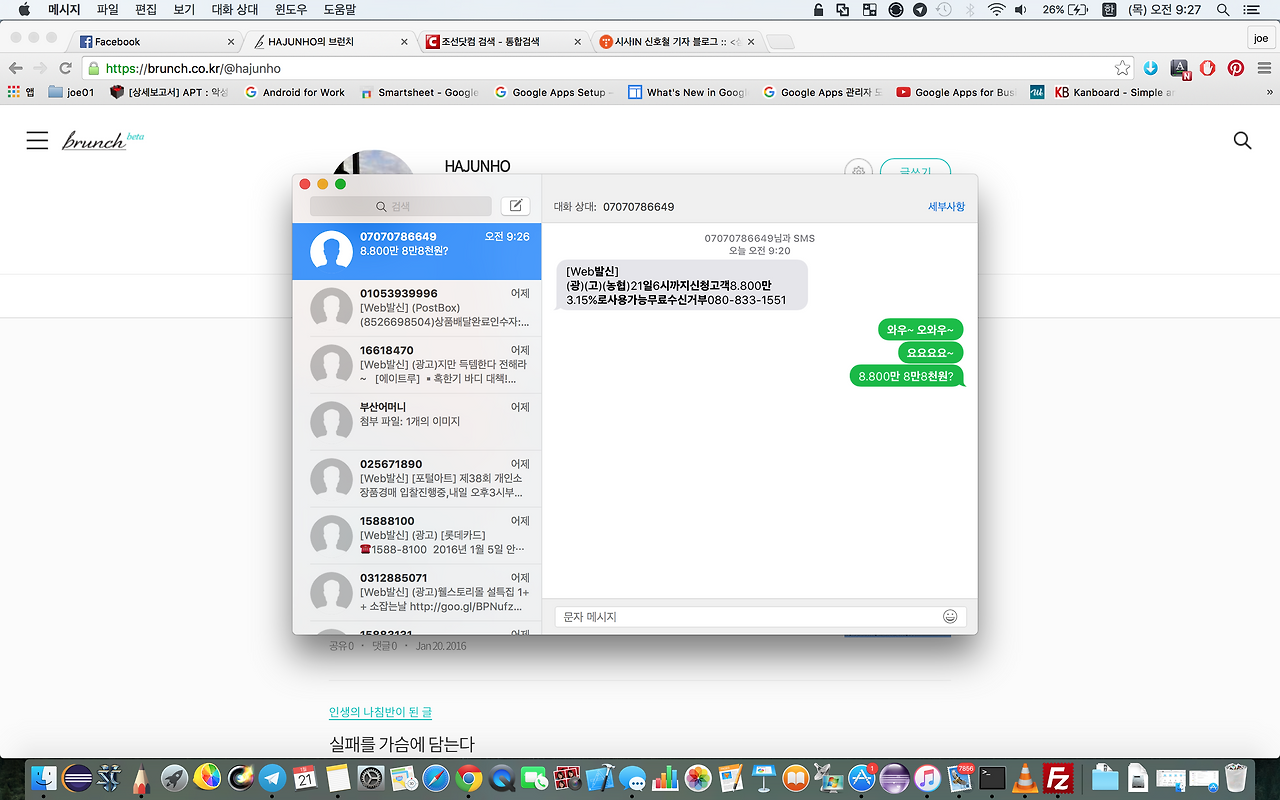Screen dimensions: 1280x800
Task: Open the 01053939996 conversation
Action: [417, 308]
